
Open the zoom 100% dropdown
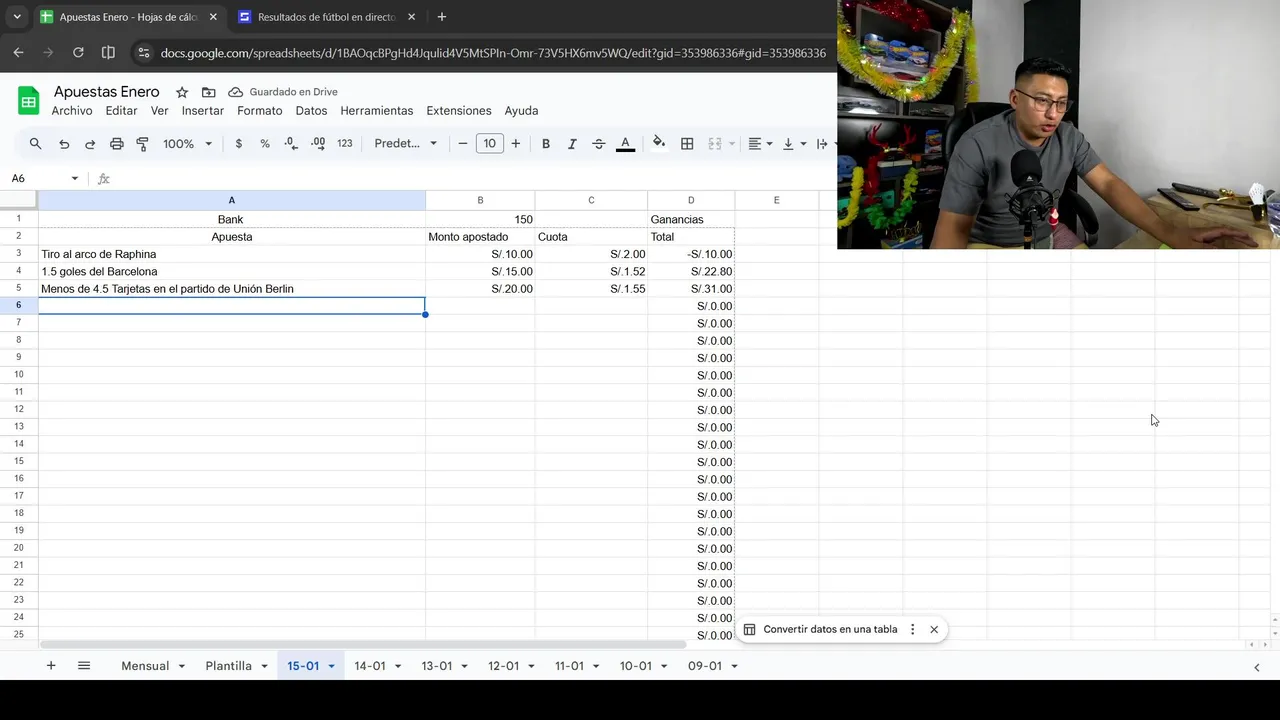(x=187, y=144)
